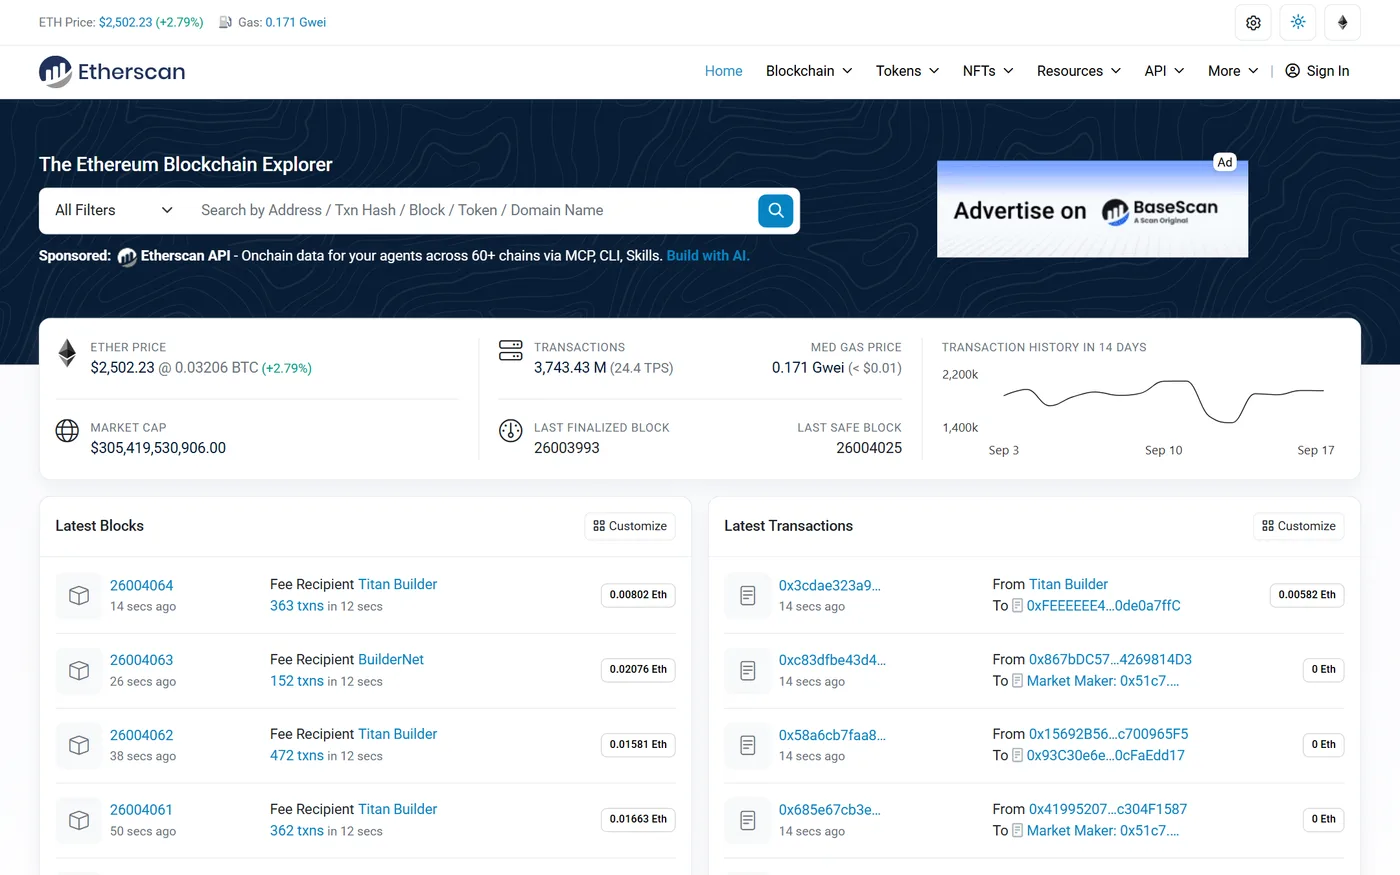Image resolution: width=1400 pixels, height=875 pixels.
Task: Open transaction 0xc83dfbe43d4…
Action: (x=832, y=660)
